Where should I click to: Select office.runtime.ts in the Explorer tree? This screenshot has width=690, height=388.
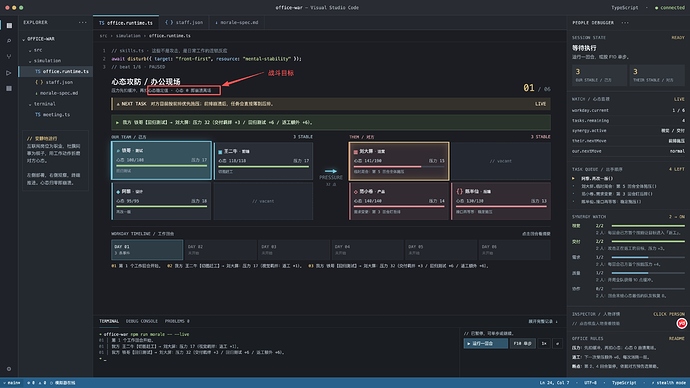(x=56, y=71)
